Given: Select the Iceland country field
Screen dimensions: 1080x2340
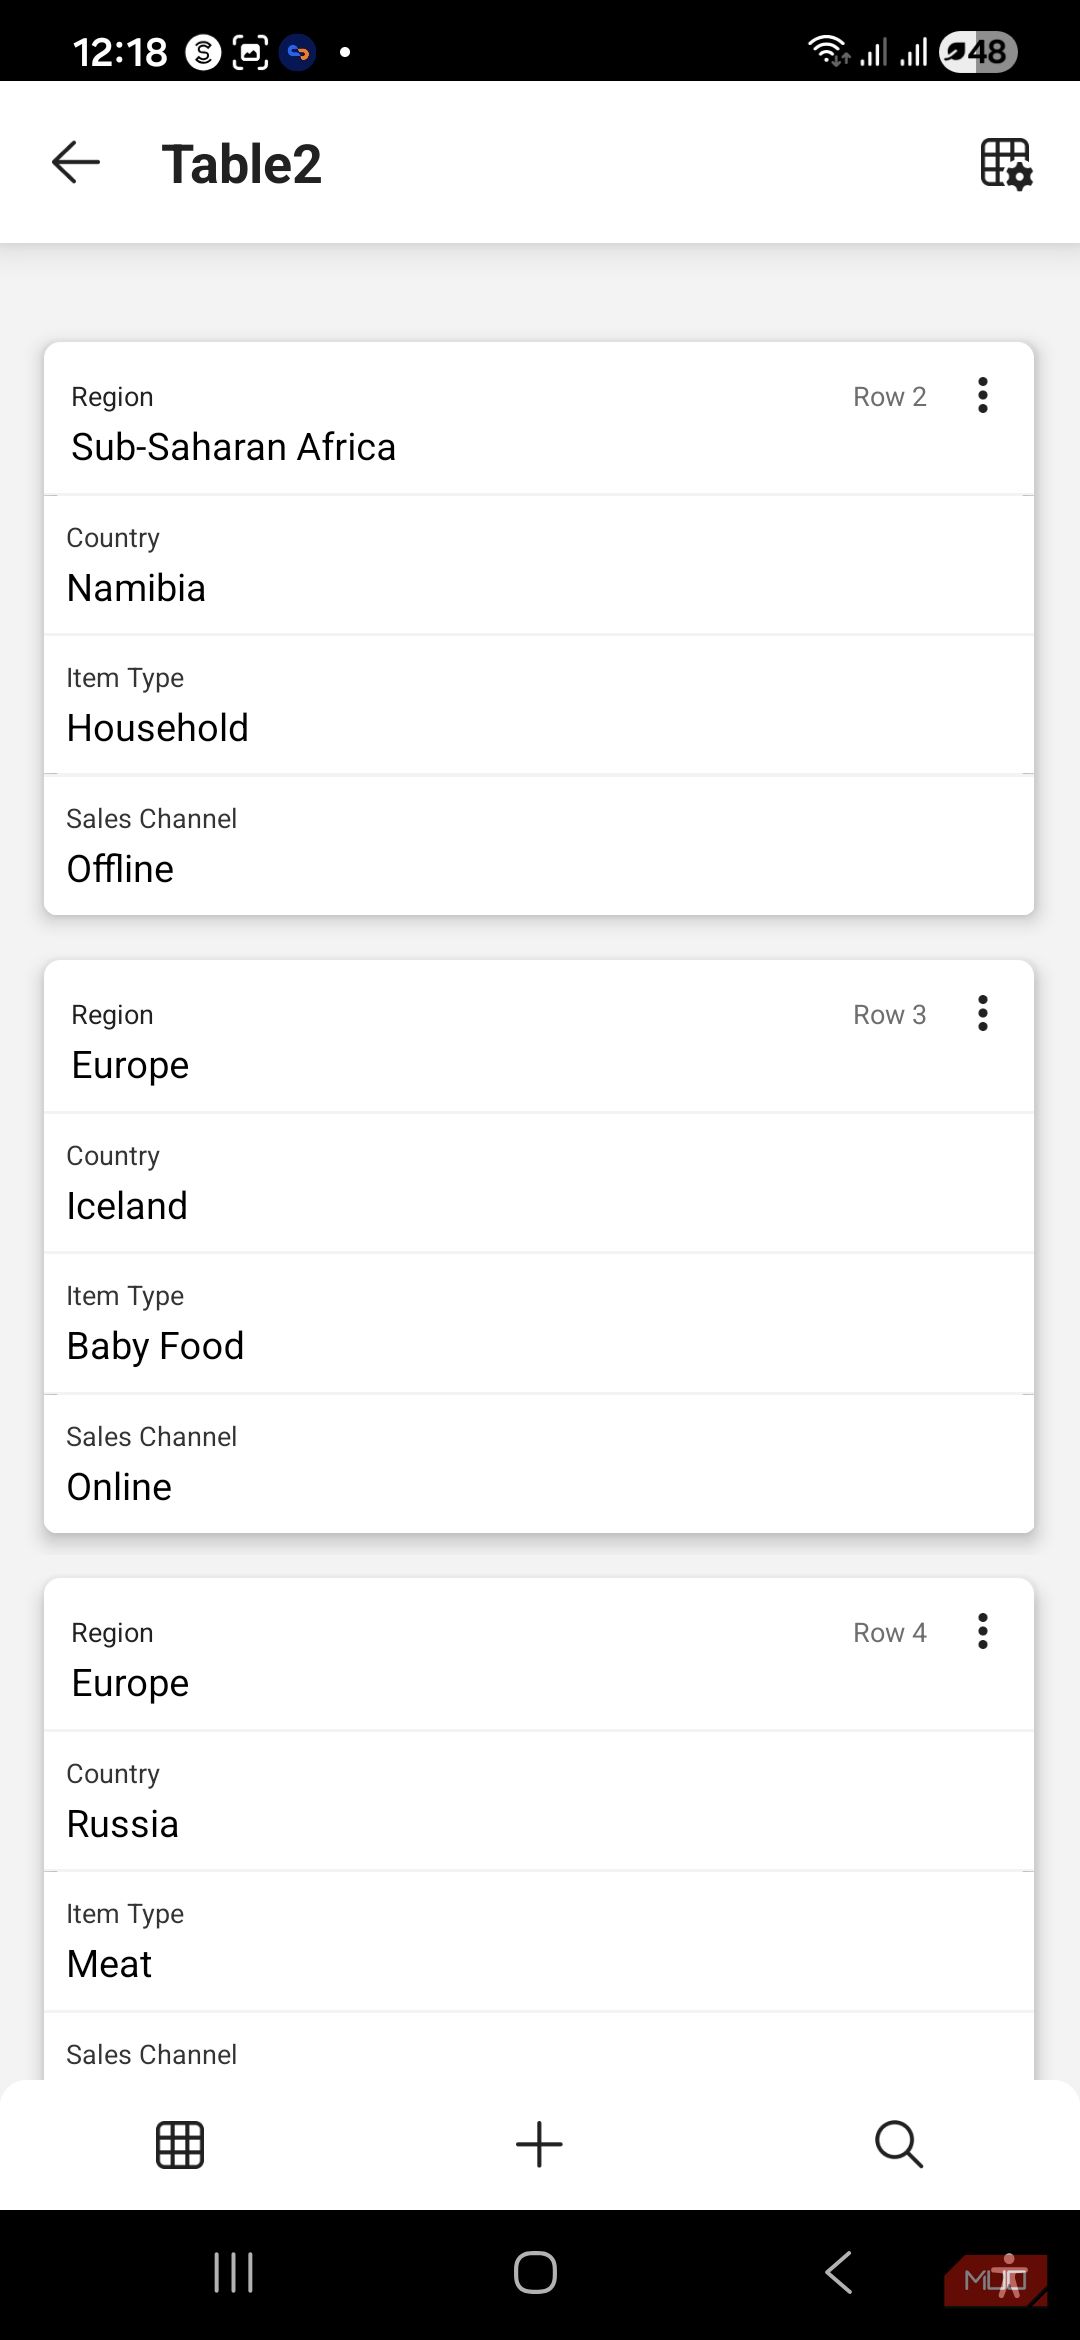Looking at the screenshot, I should pos(539,1183).
